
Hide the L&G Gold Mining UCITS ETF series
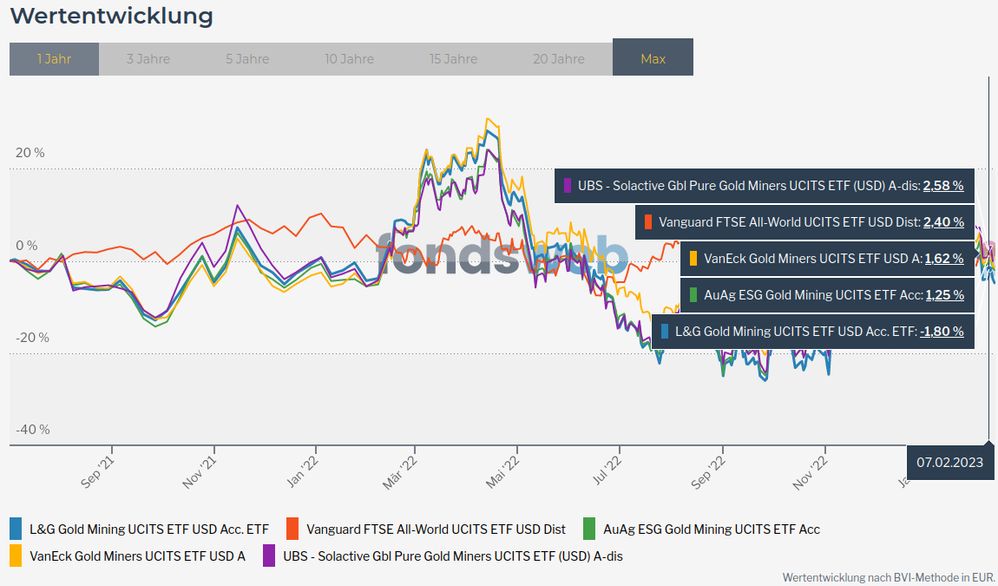click(149, 529)
